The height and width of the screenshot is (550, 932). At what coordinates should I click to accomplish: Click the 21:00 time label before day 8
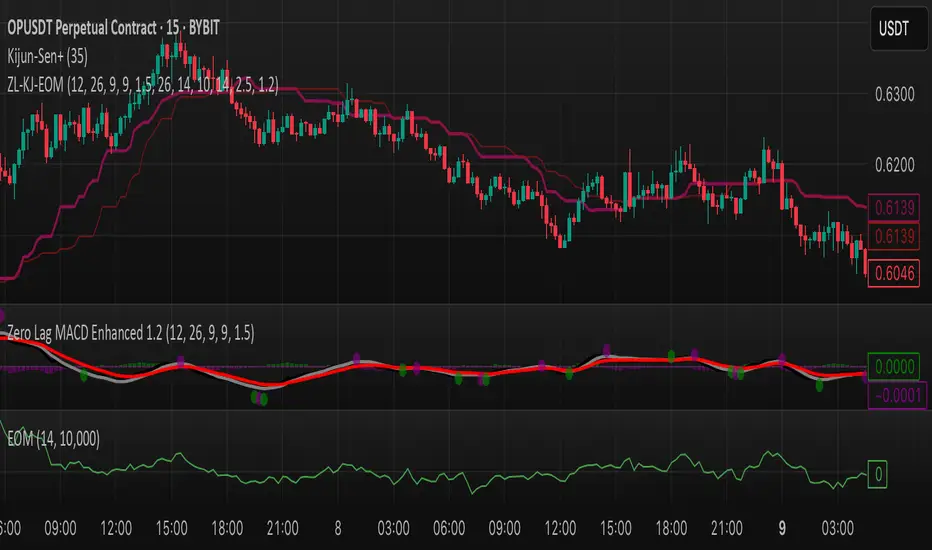(282, 528)
